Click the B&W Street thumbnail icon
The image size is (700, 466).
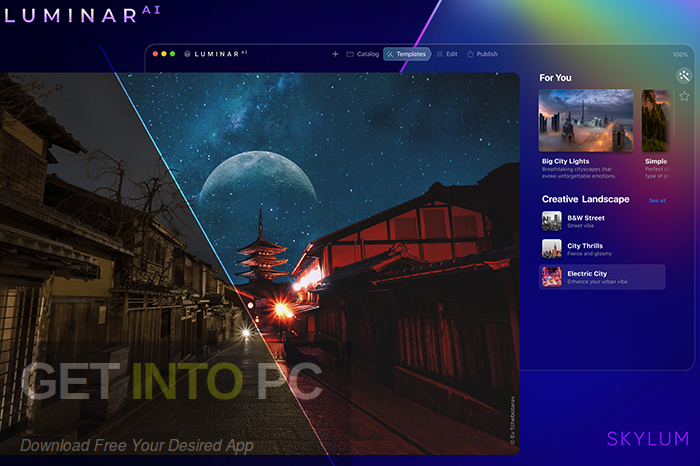click(x=552, y=221)
